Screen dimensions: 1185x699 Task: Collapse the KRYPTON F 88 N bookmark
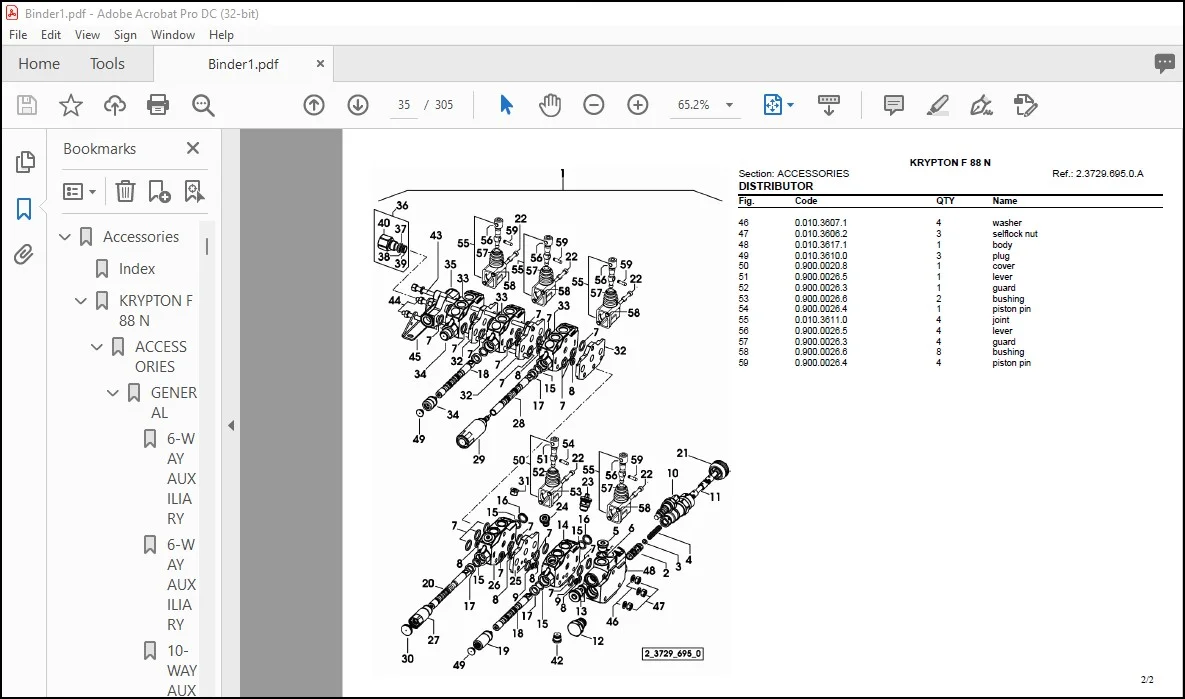coord(81,301)
